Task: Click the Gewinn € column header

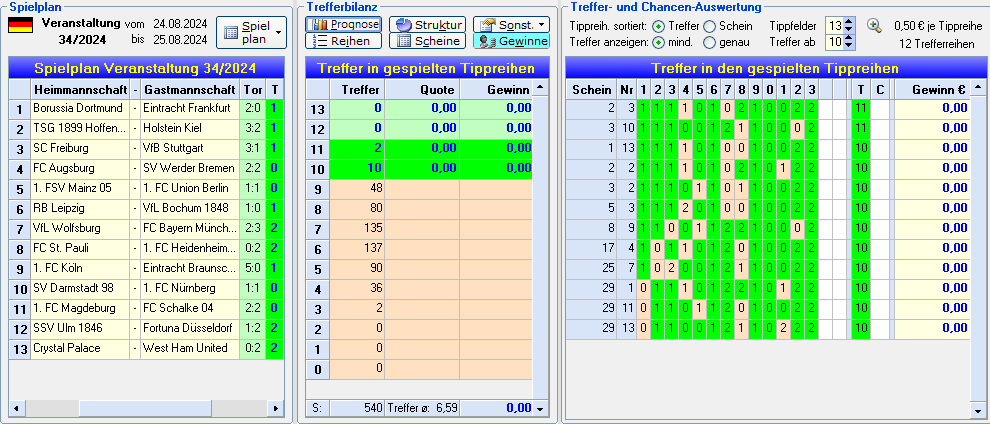Action: (933, 89)
